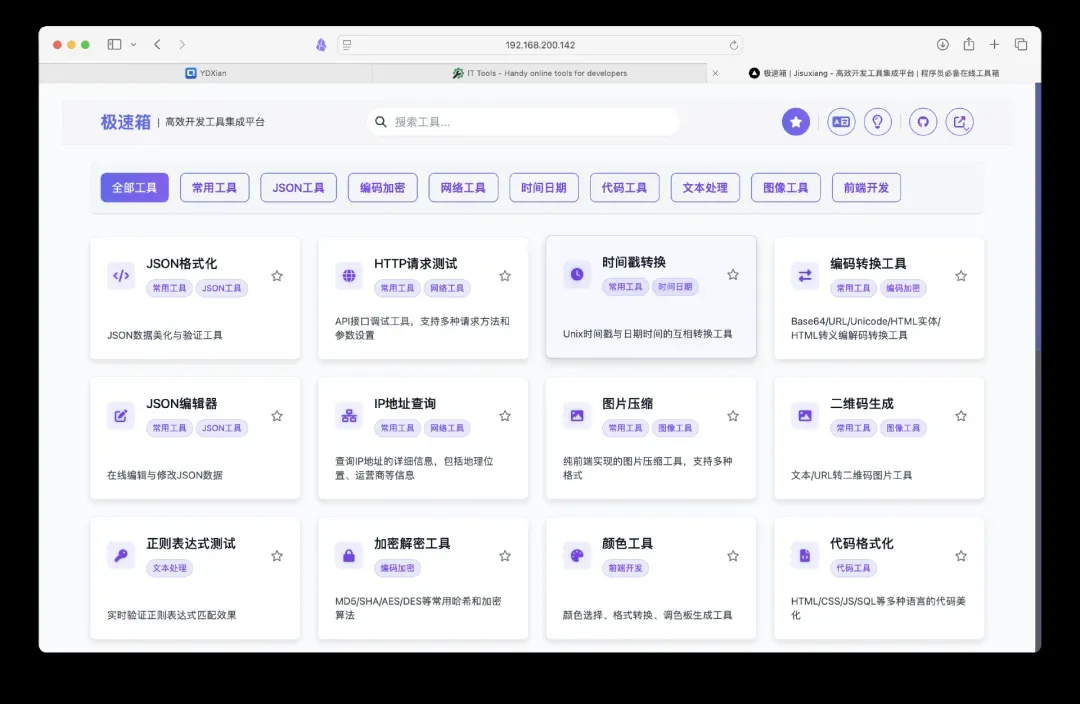Viewport: 1080px width, 704px height.
Task: Open the 图片压缩 tool card
Action: pyautogui.click(x=651, y=438)
